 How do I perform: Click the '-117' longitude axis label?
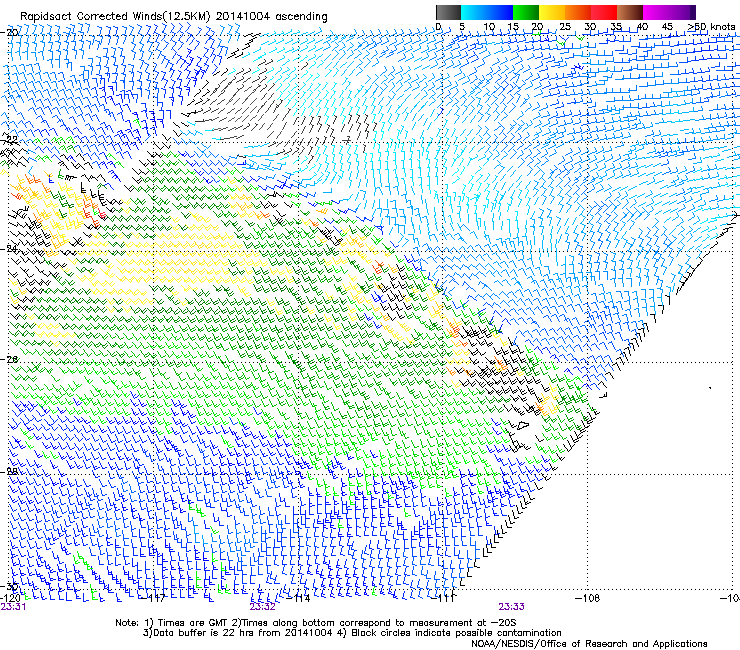[x=155, y=598]
